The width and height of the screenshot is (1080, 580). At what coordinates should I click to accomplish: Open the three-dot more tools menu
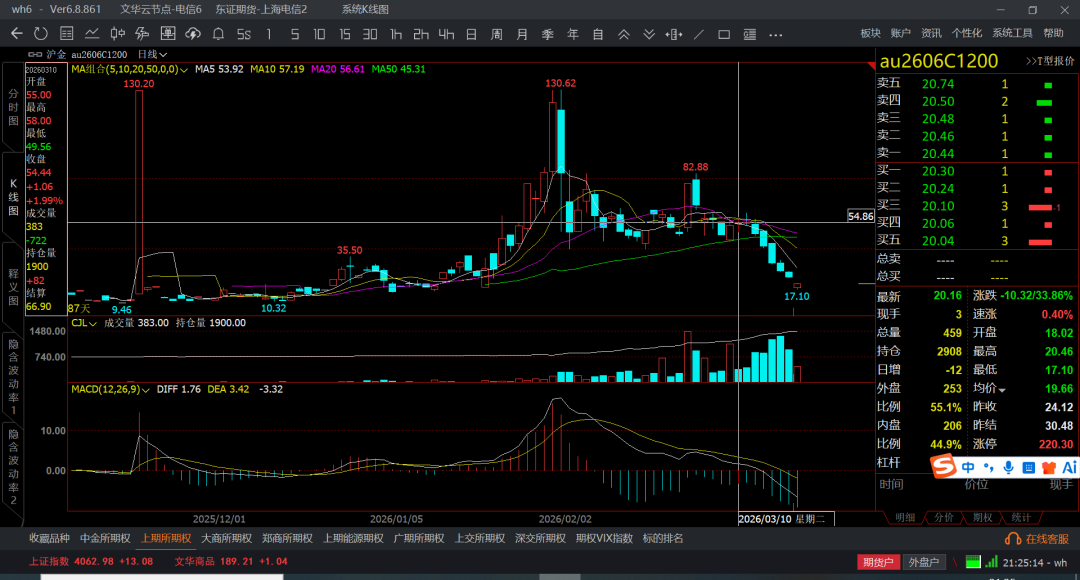point(774,34)
